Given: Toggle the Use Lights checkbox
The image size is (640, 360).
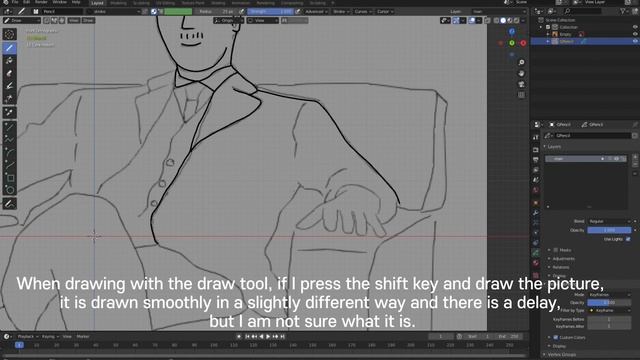Looking at the screenshot, I should click(628, 239).
